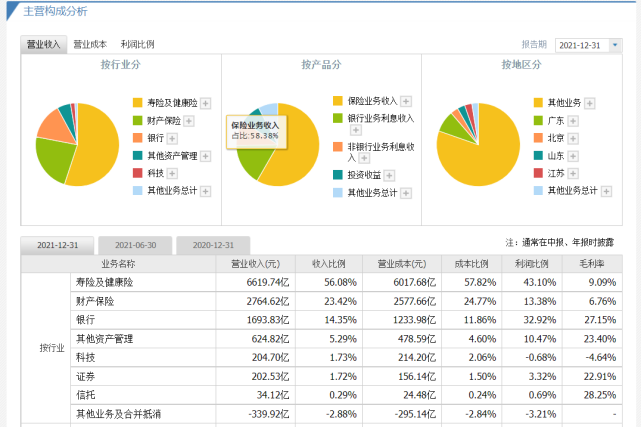Select the 2020-12-31 period tab

tap(213, 245)
